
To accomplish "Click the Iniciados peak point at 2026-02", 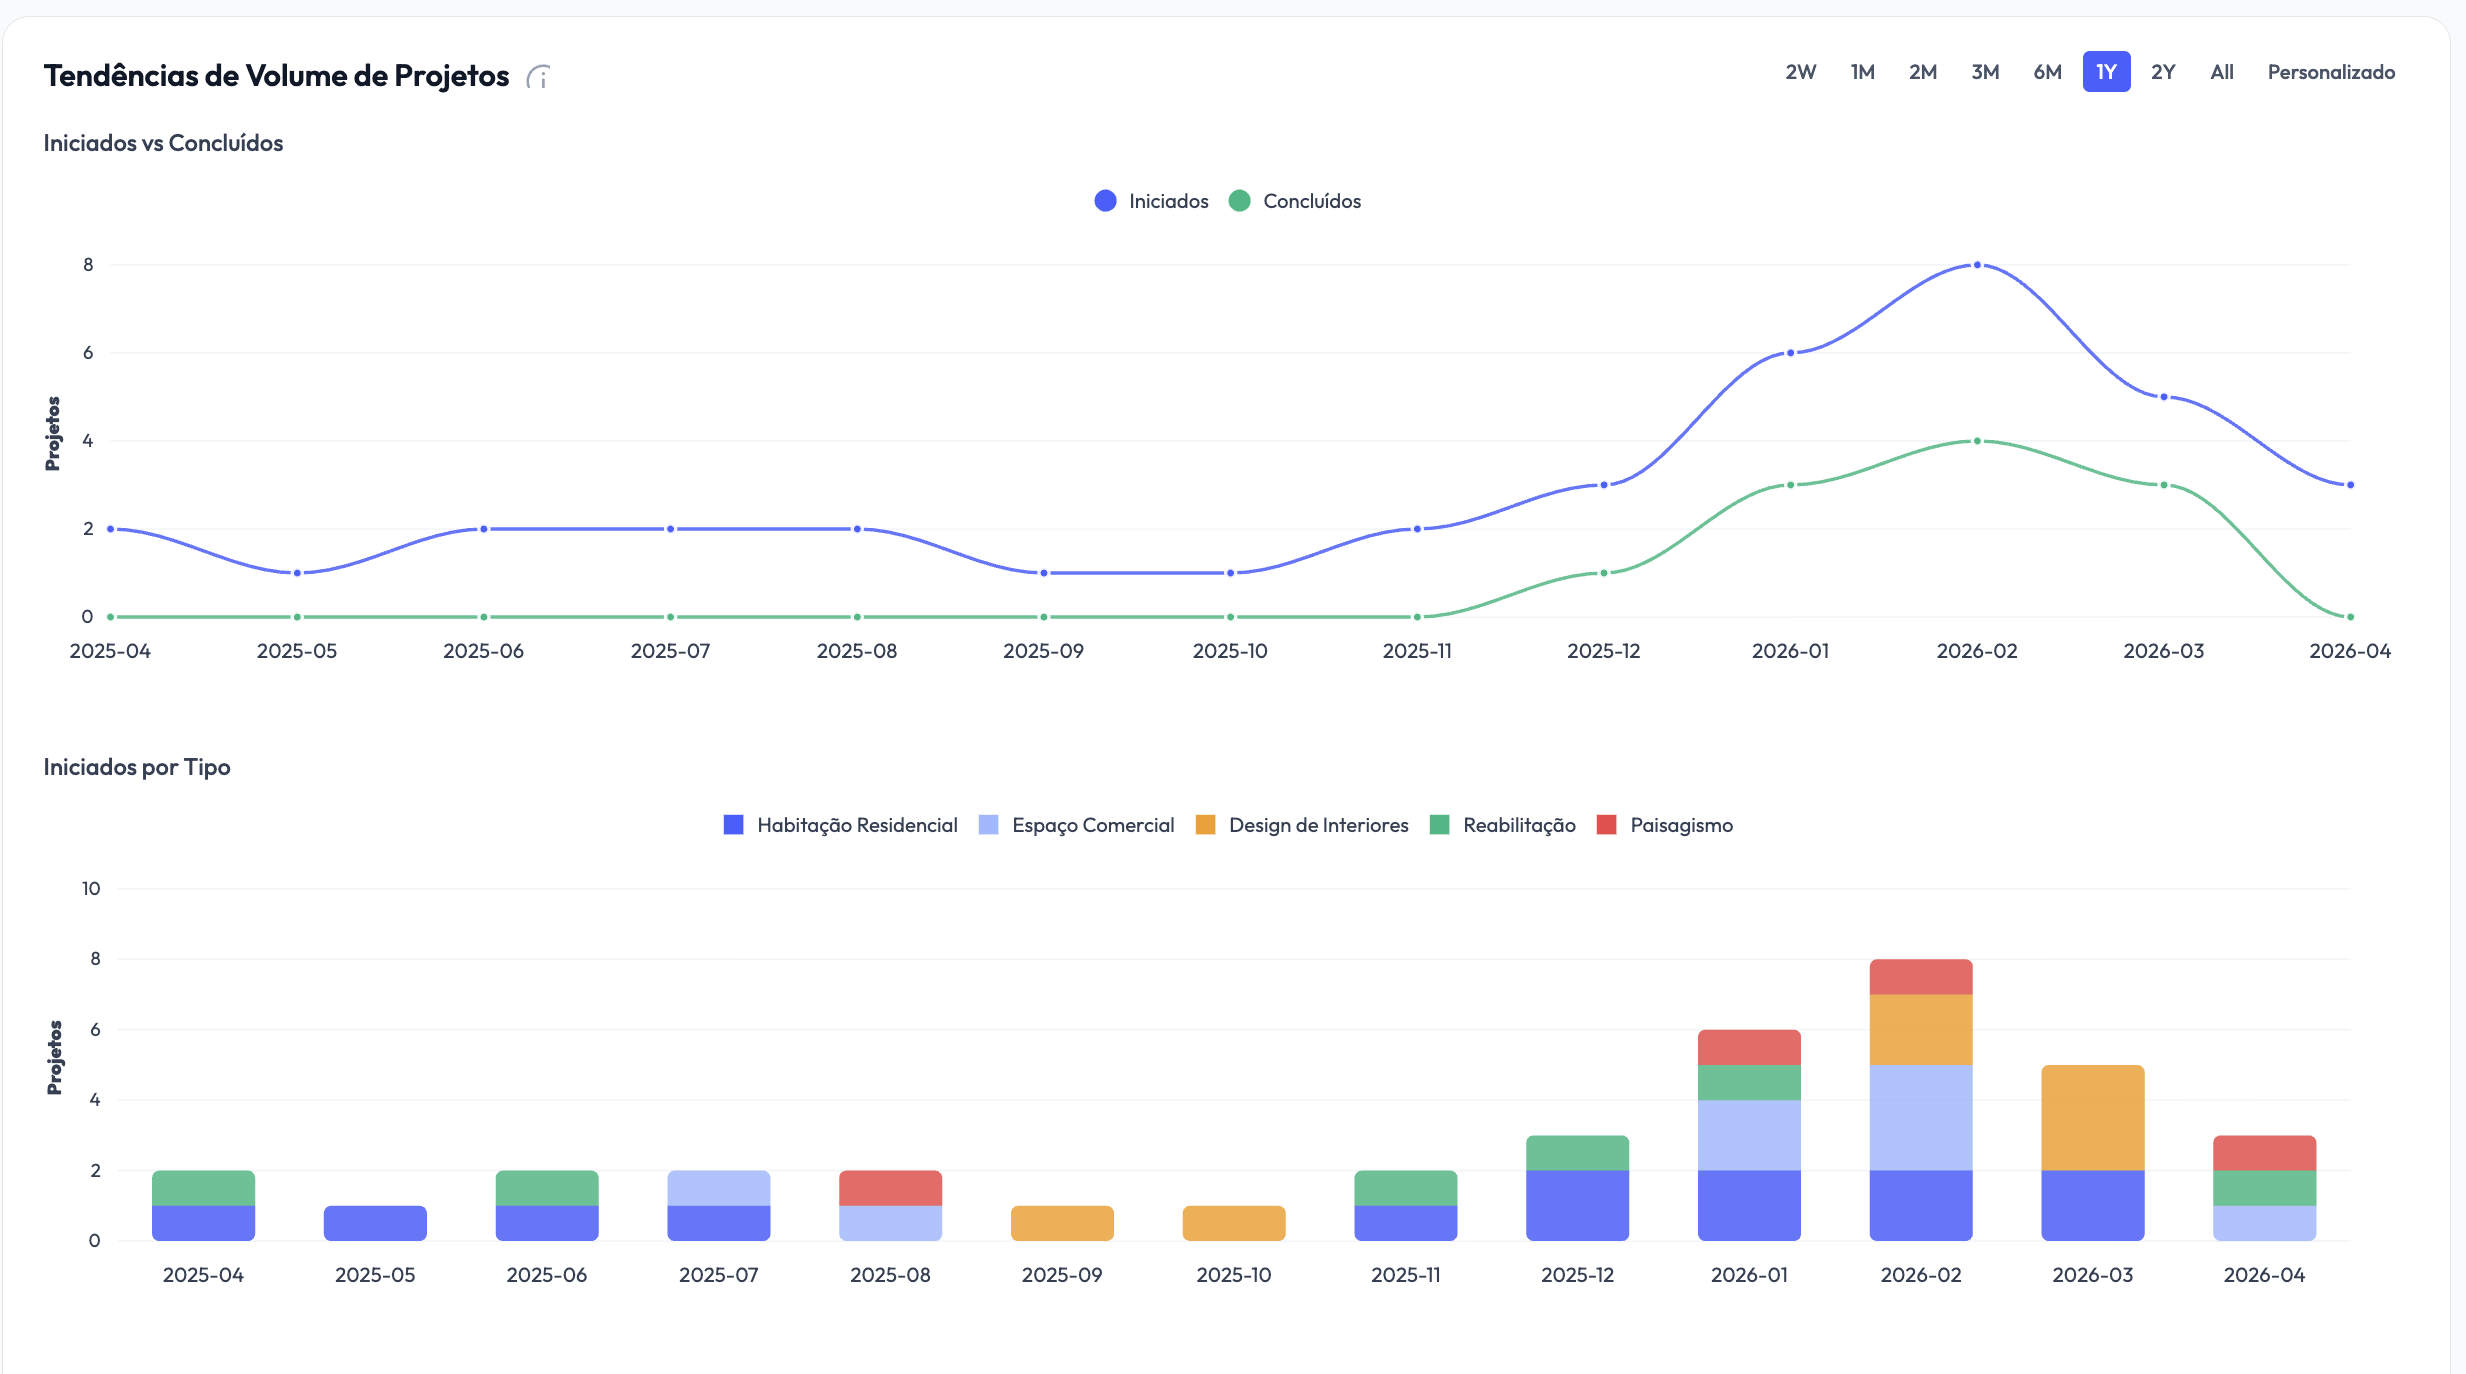I will 1975,264.
